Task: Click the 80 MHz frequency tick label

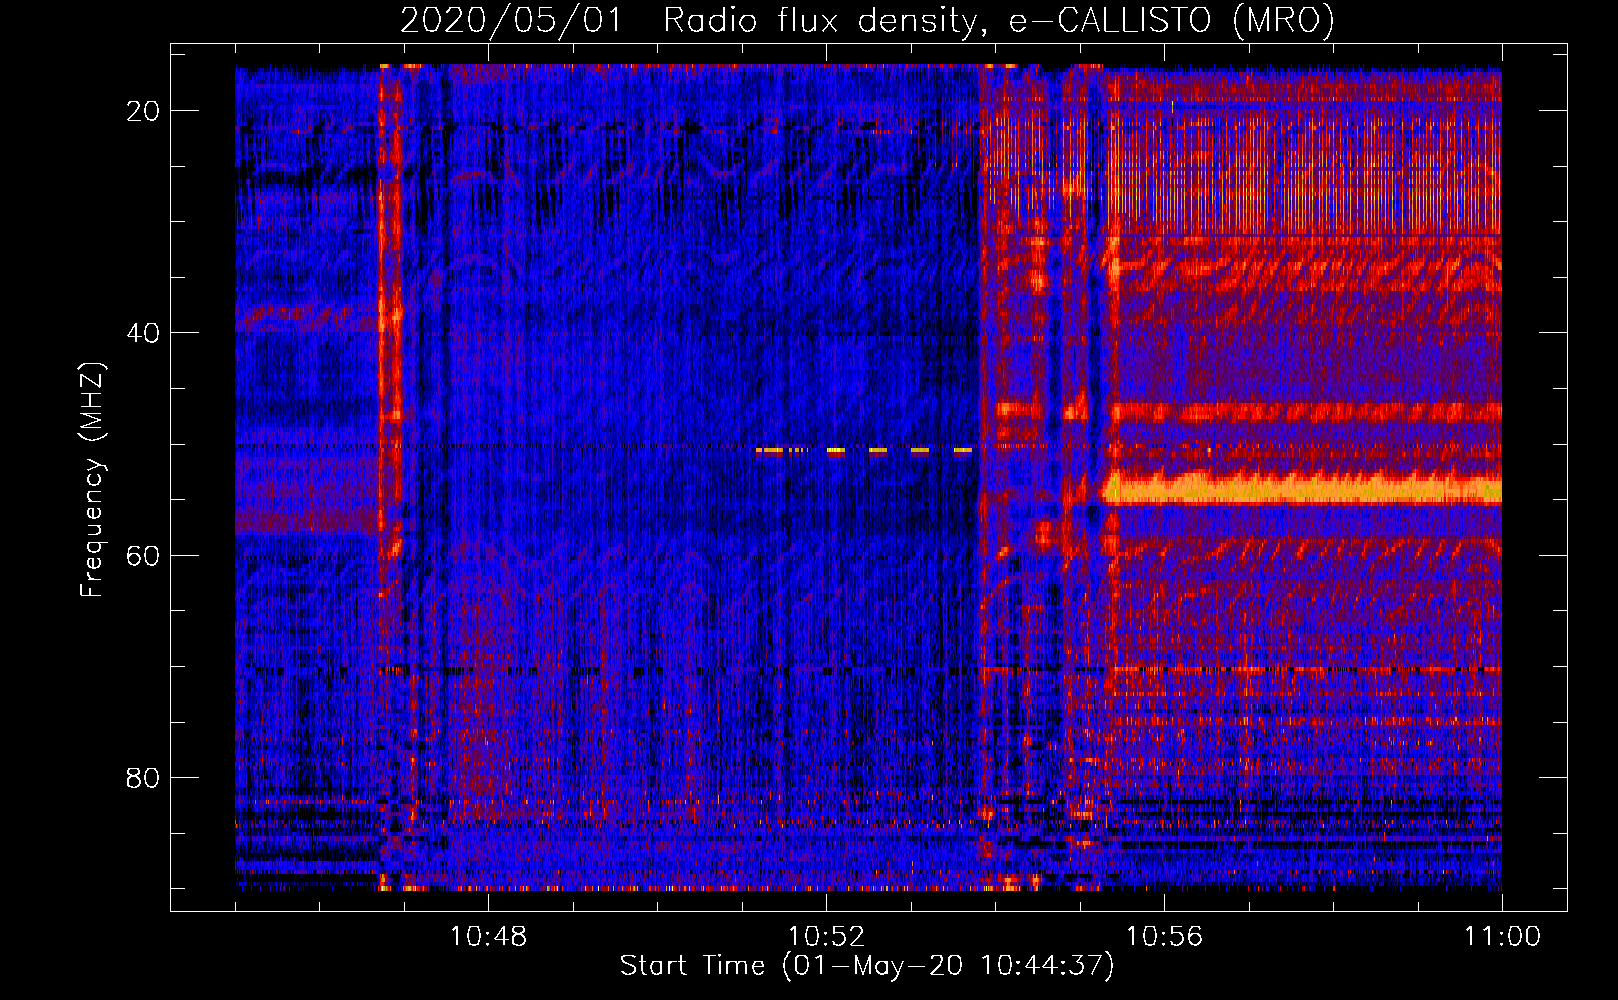Action: tap(143, 777)
